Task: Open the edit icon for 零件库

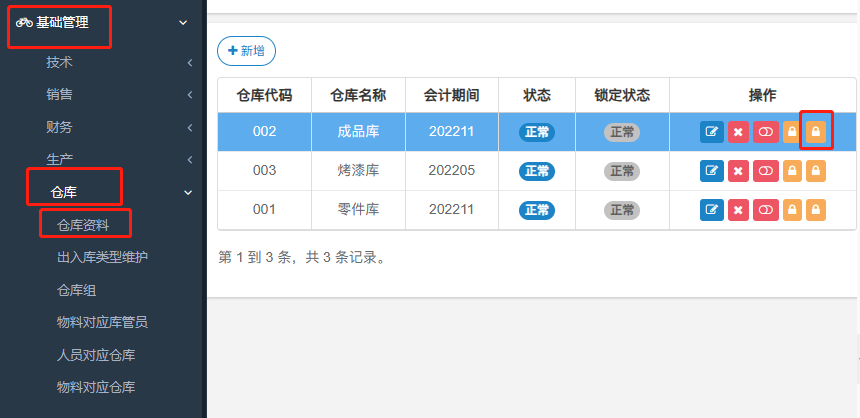Action: click(x=712, y=209)
